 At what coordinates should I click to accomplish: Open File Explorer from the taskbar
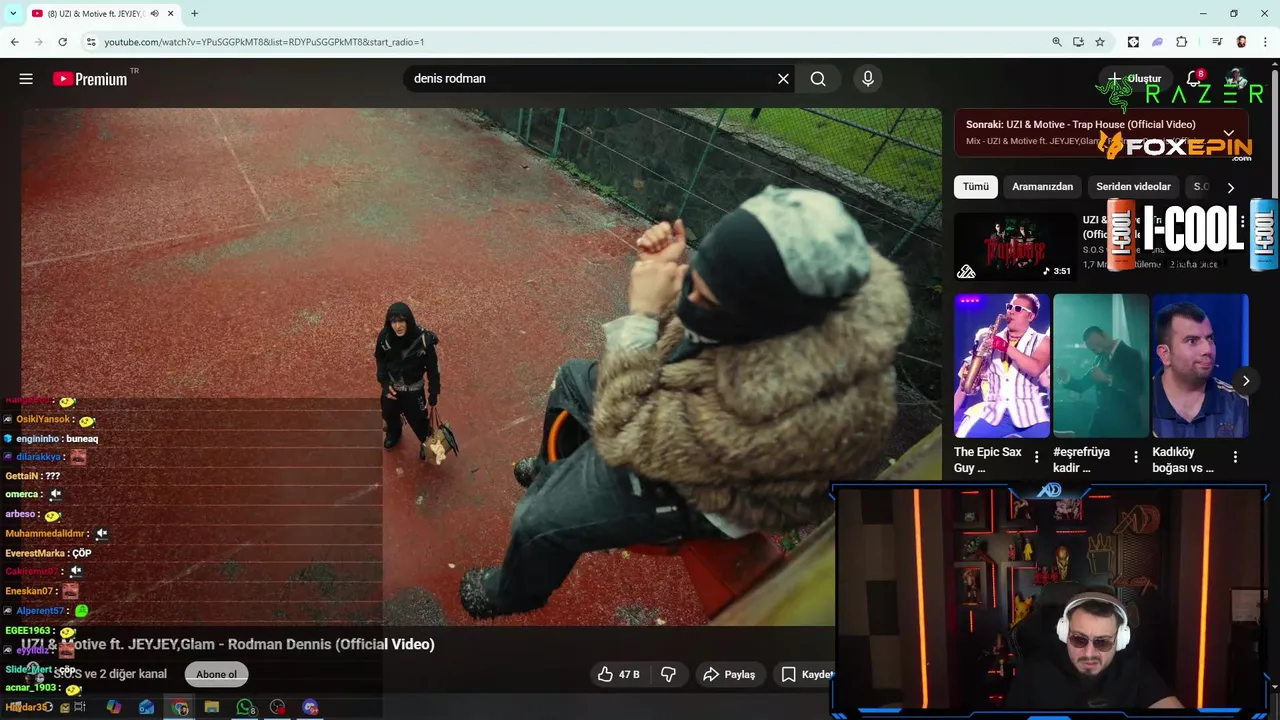[x=212, y=707]
